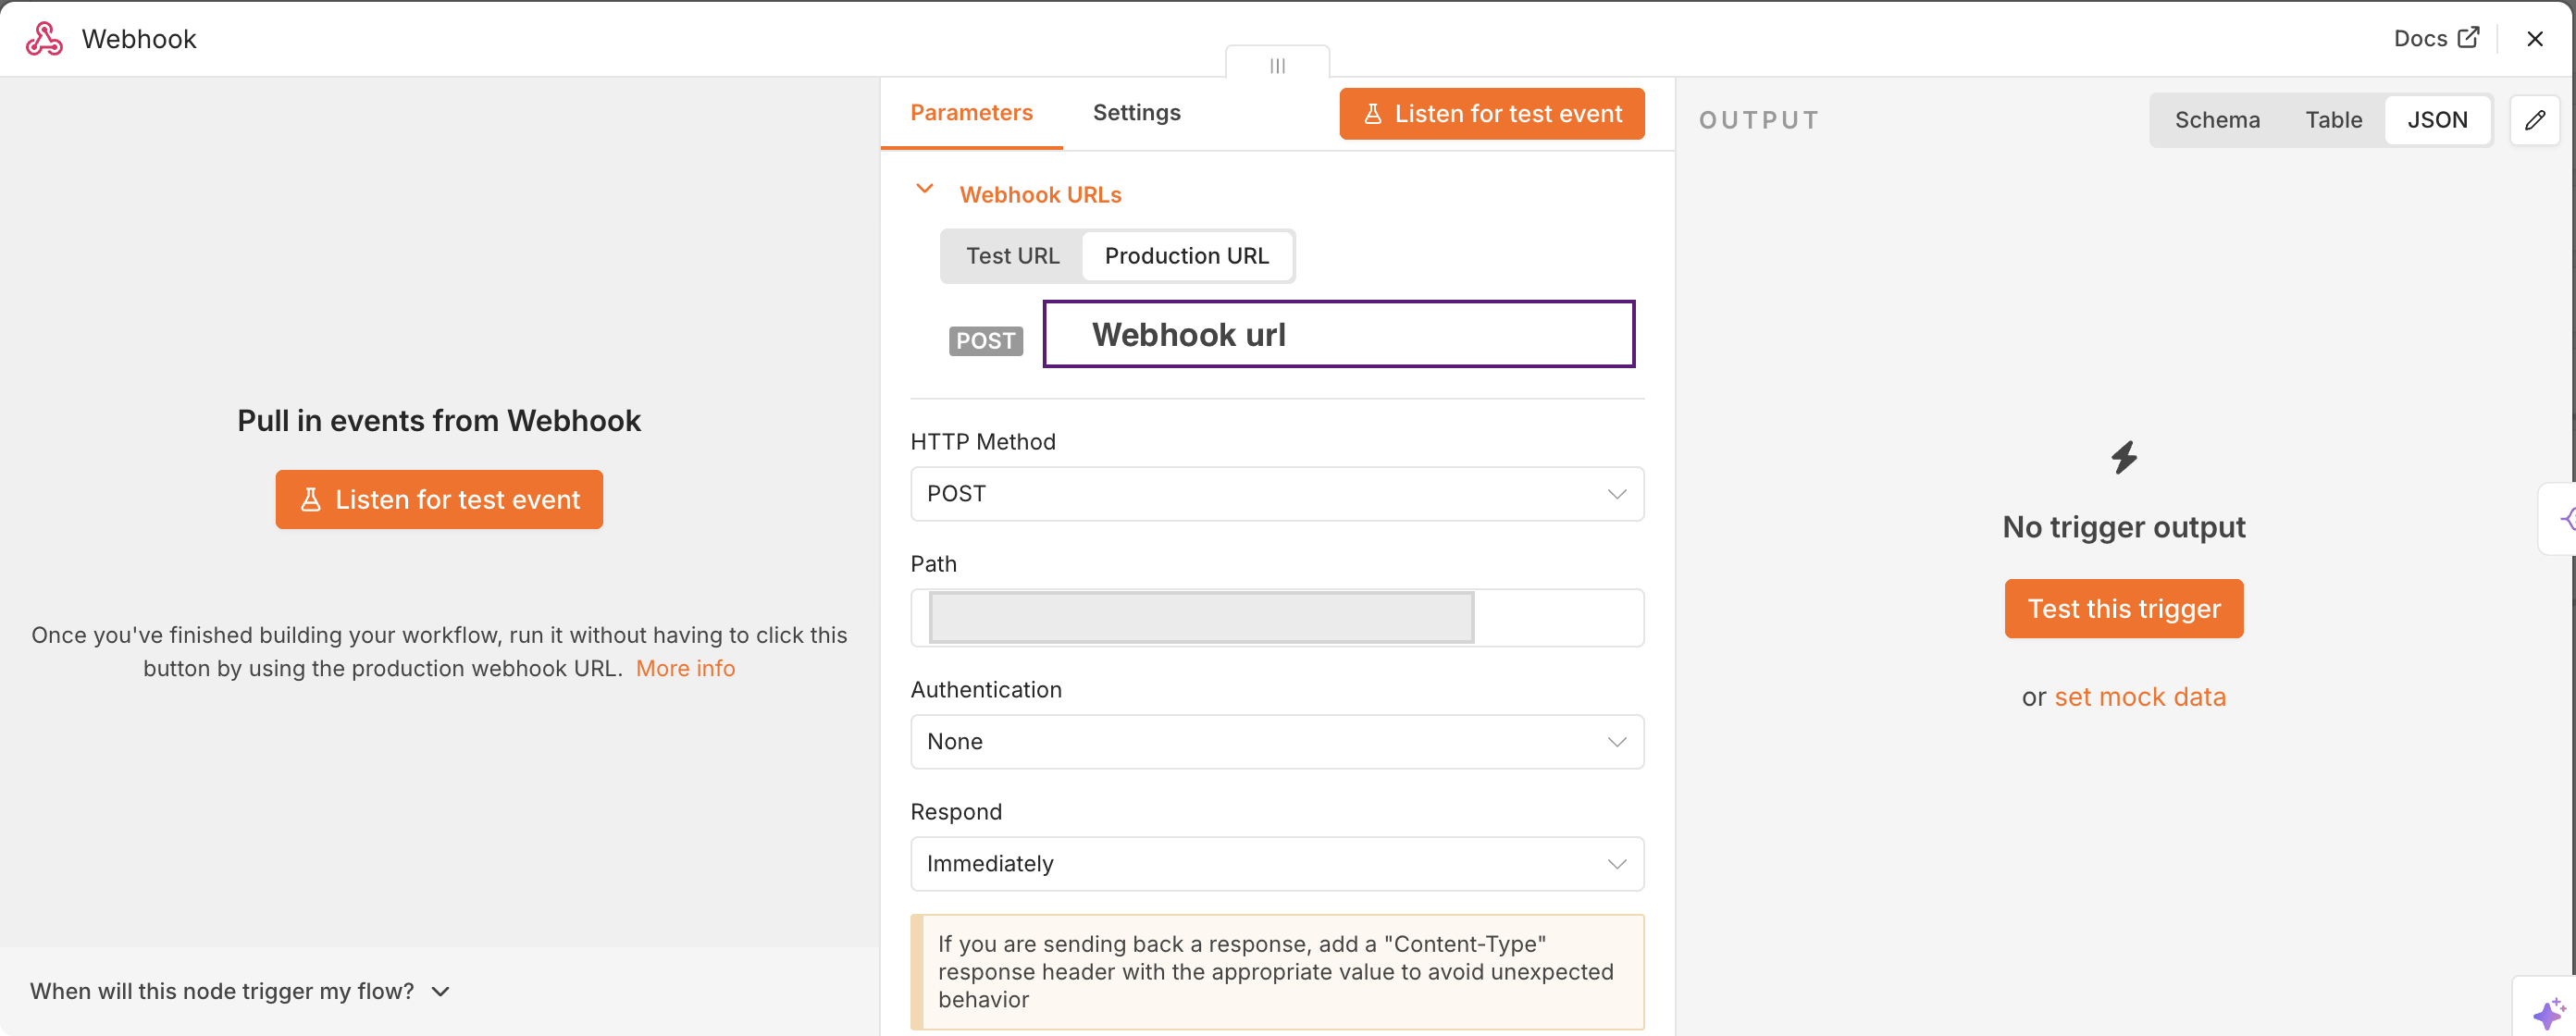Click the Webhook URLs heading
The height and width of the screenshot is (1036, 2576).
coord(1040,195)
